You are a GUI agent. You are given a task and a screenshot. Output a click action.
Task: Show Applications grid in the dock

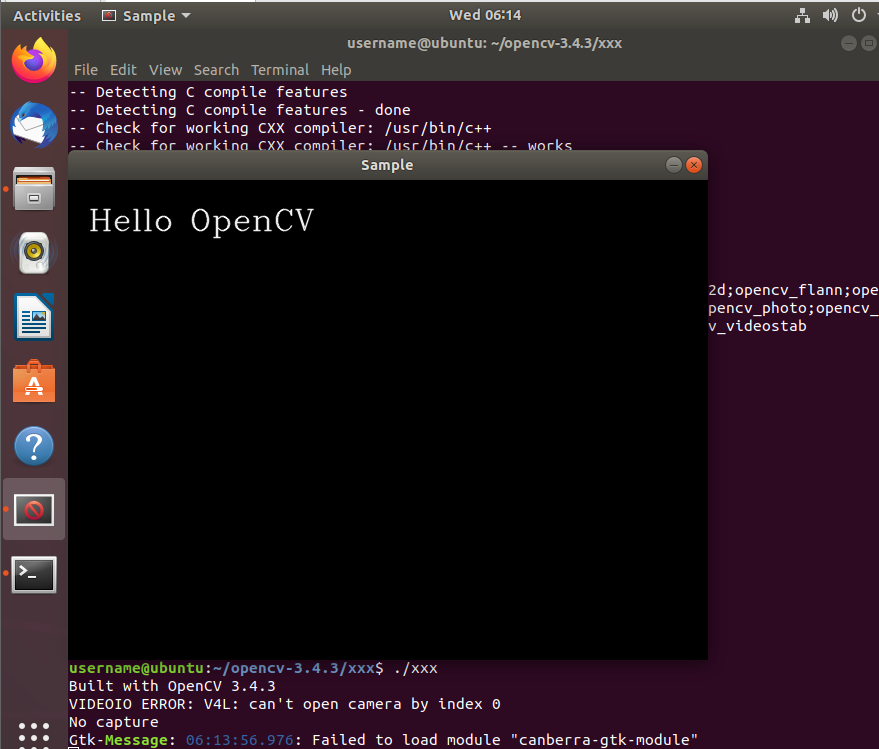(34, 735)
